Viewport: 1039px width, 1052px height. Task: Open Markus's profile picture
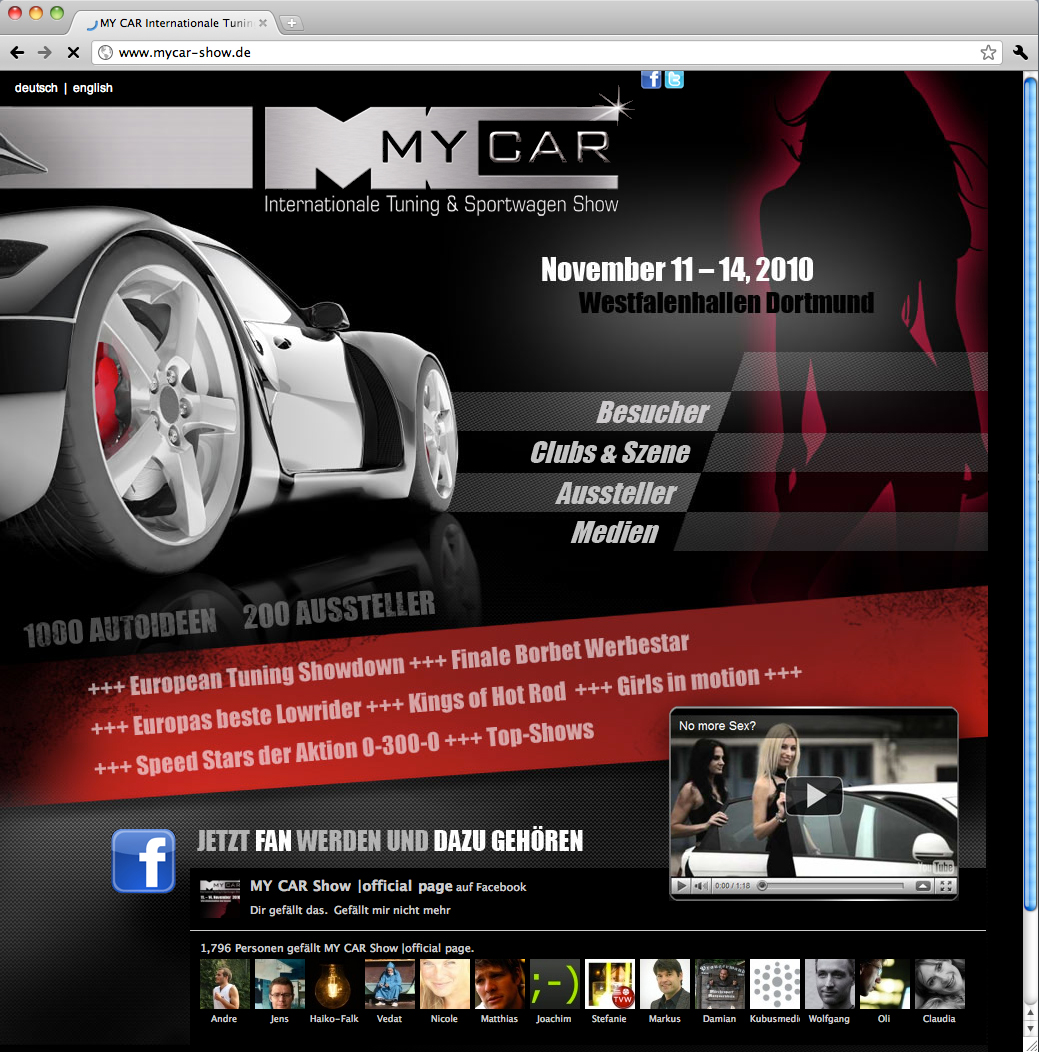pyautogui.click(x=665, y=984)
